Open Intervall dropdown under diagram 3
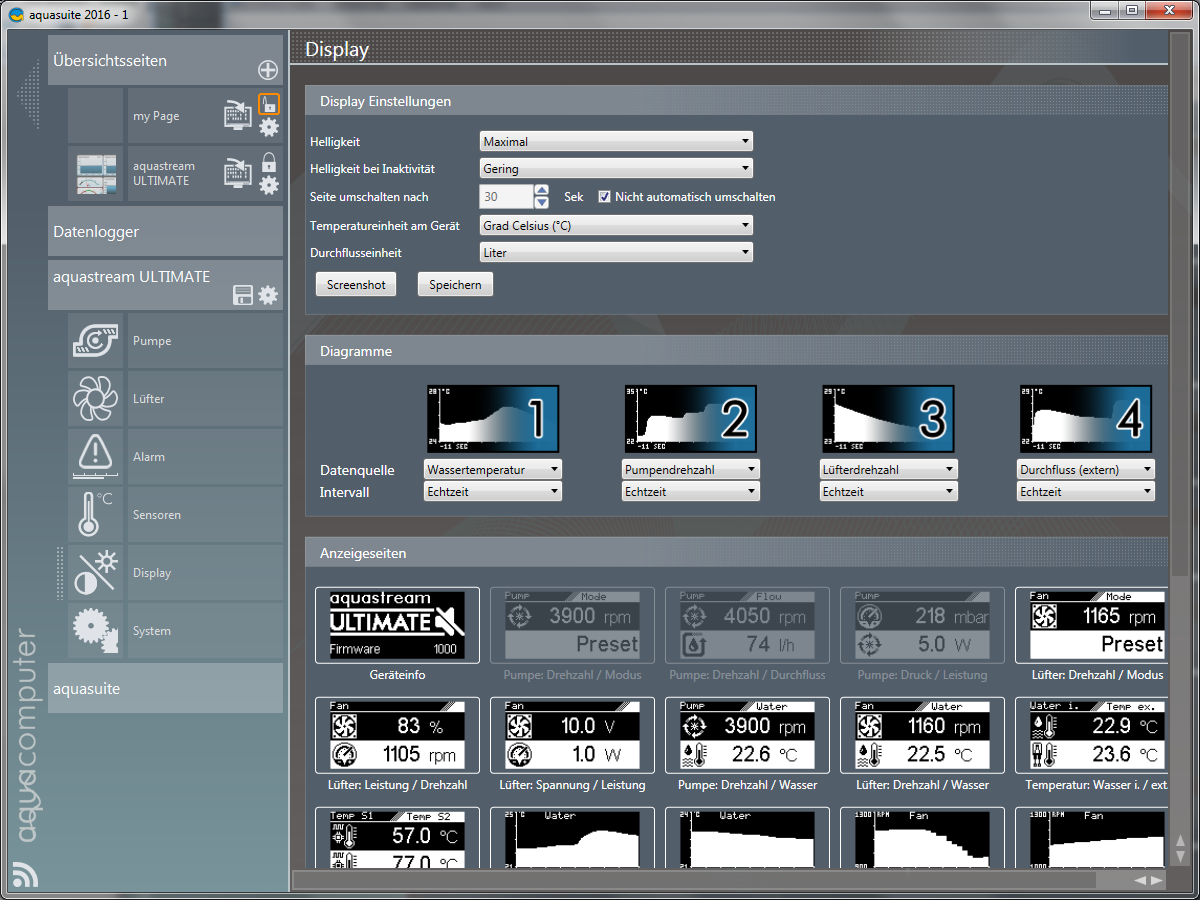This screenshot has width=1200, height=900. point(889,491)
